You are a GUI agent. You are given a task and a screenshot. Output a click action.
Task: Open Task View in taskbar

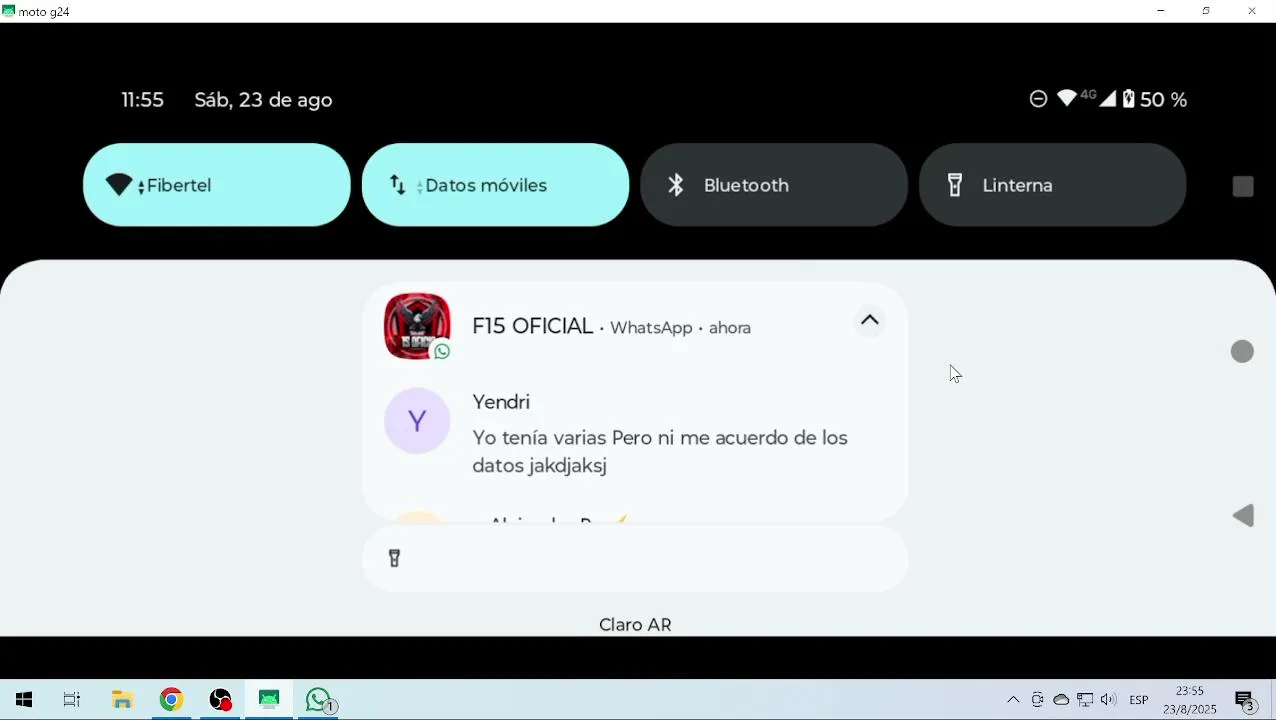click(72, 700)
